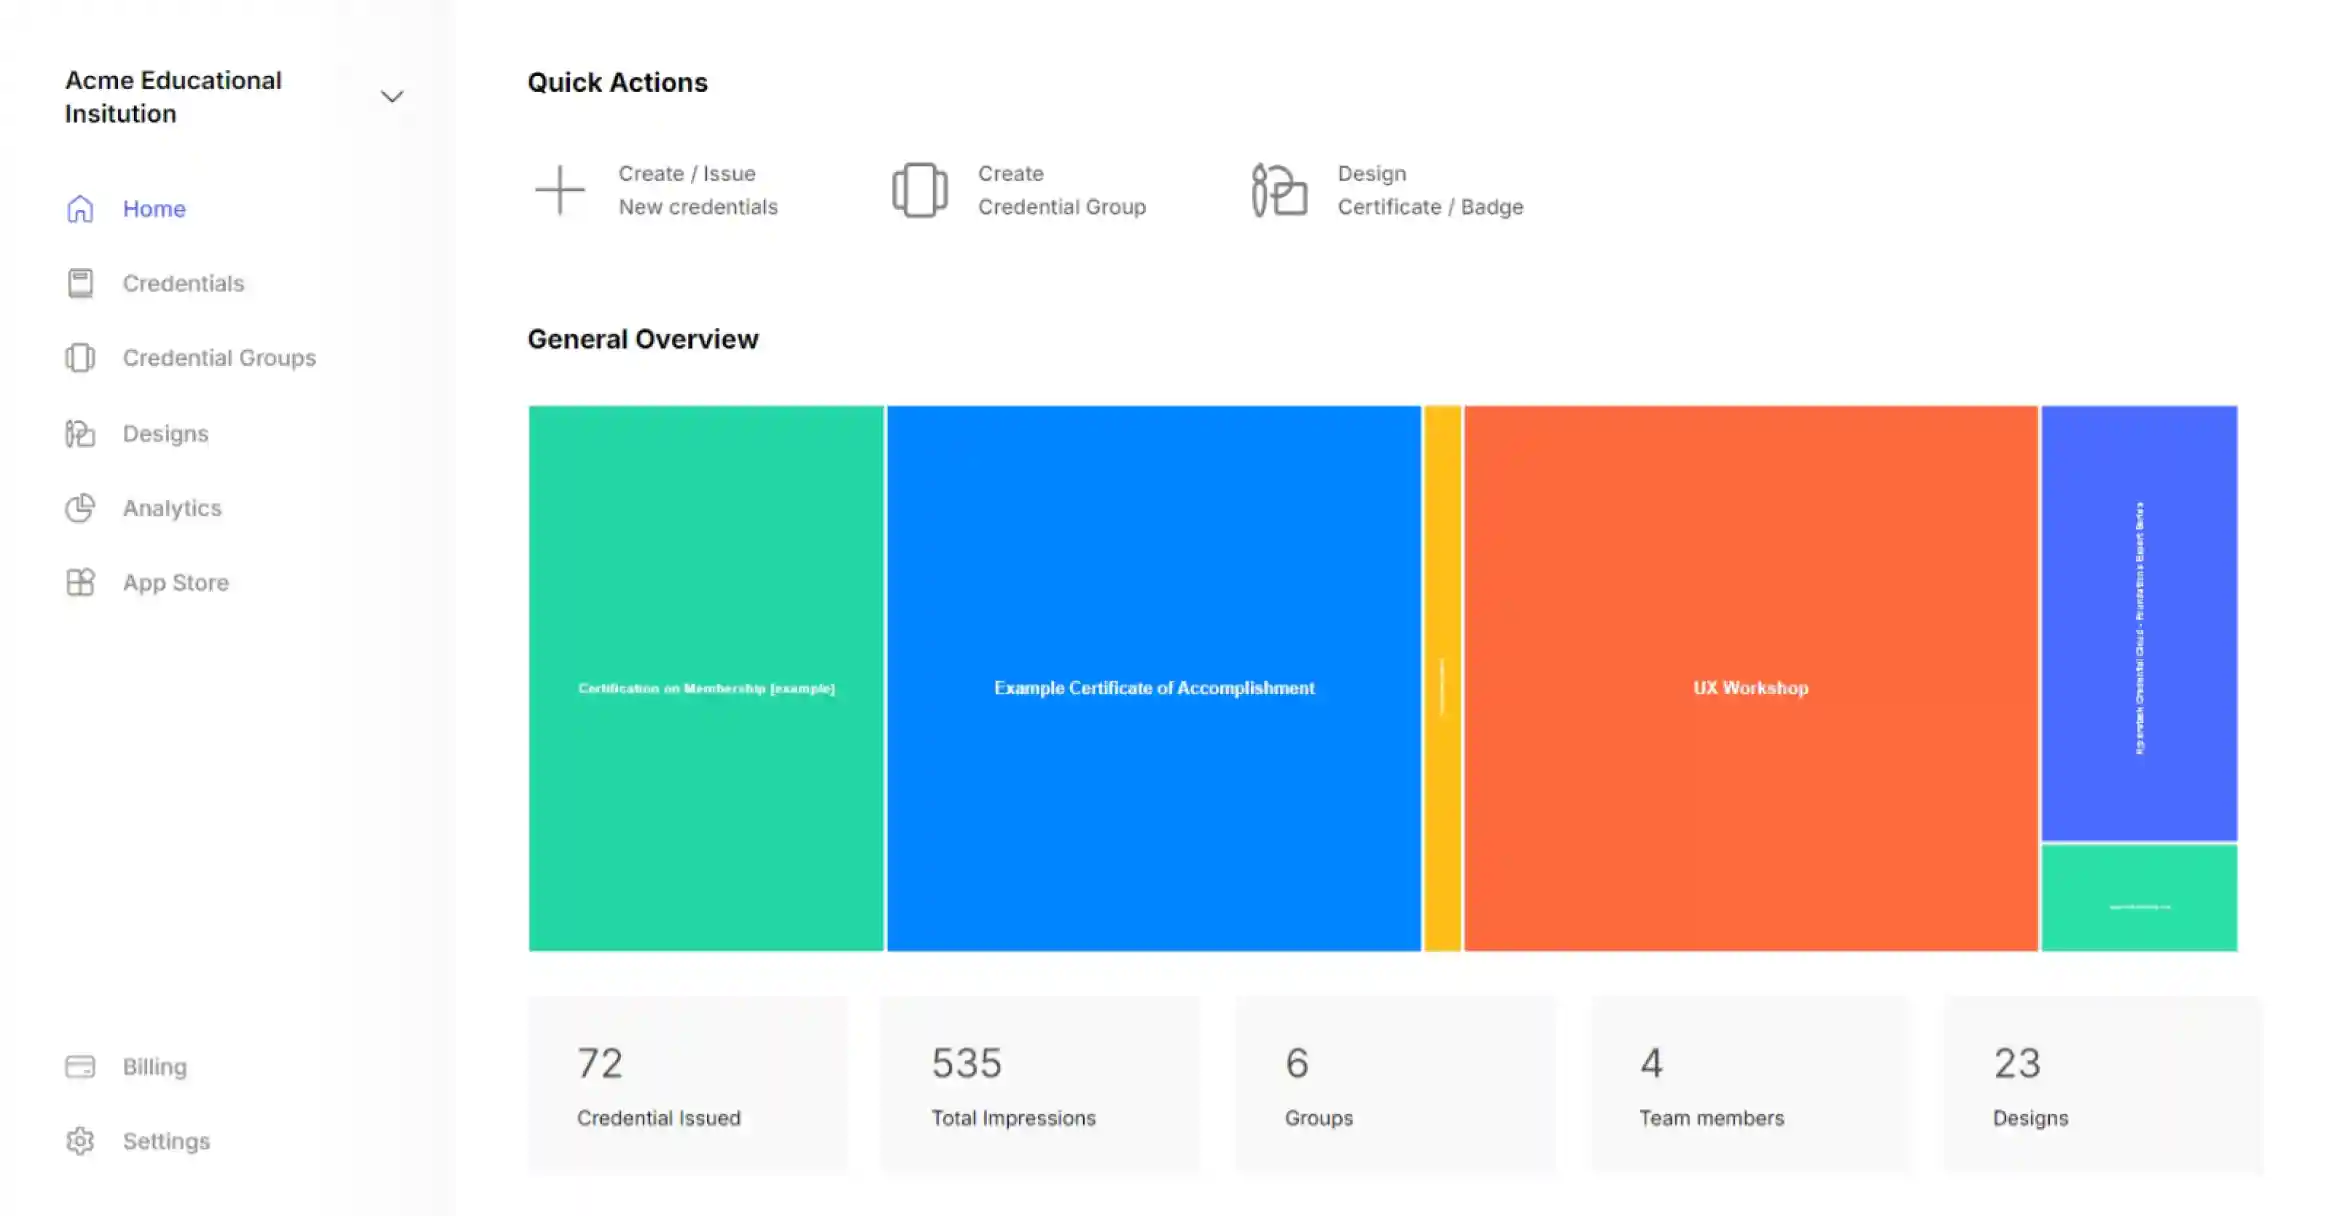Open the Example Certificate of Accomplishment block
Viewport: 2334px width, 1216px height.
coord(1153,687)
